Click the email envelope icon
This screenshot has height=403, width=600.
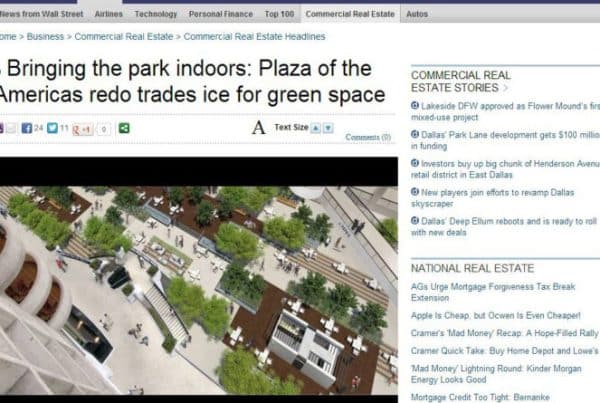(x=11, y=128)
